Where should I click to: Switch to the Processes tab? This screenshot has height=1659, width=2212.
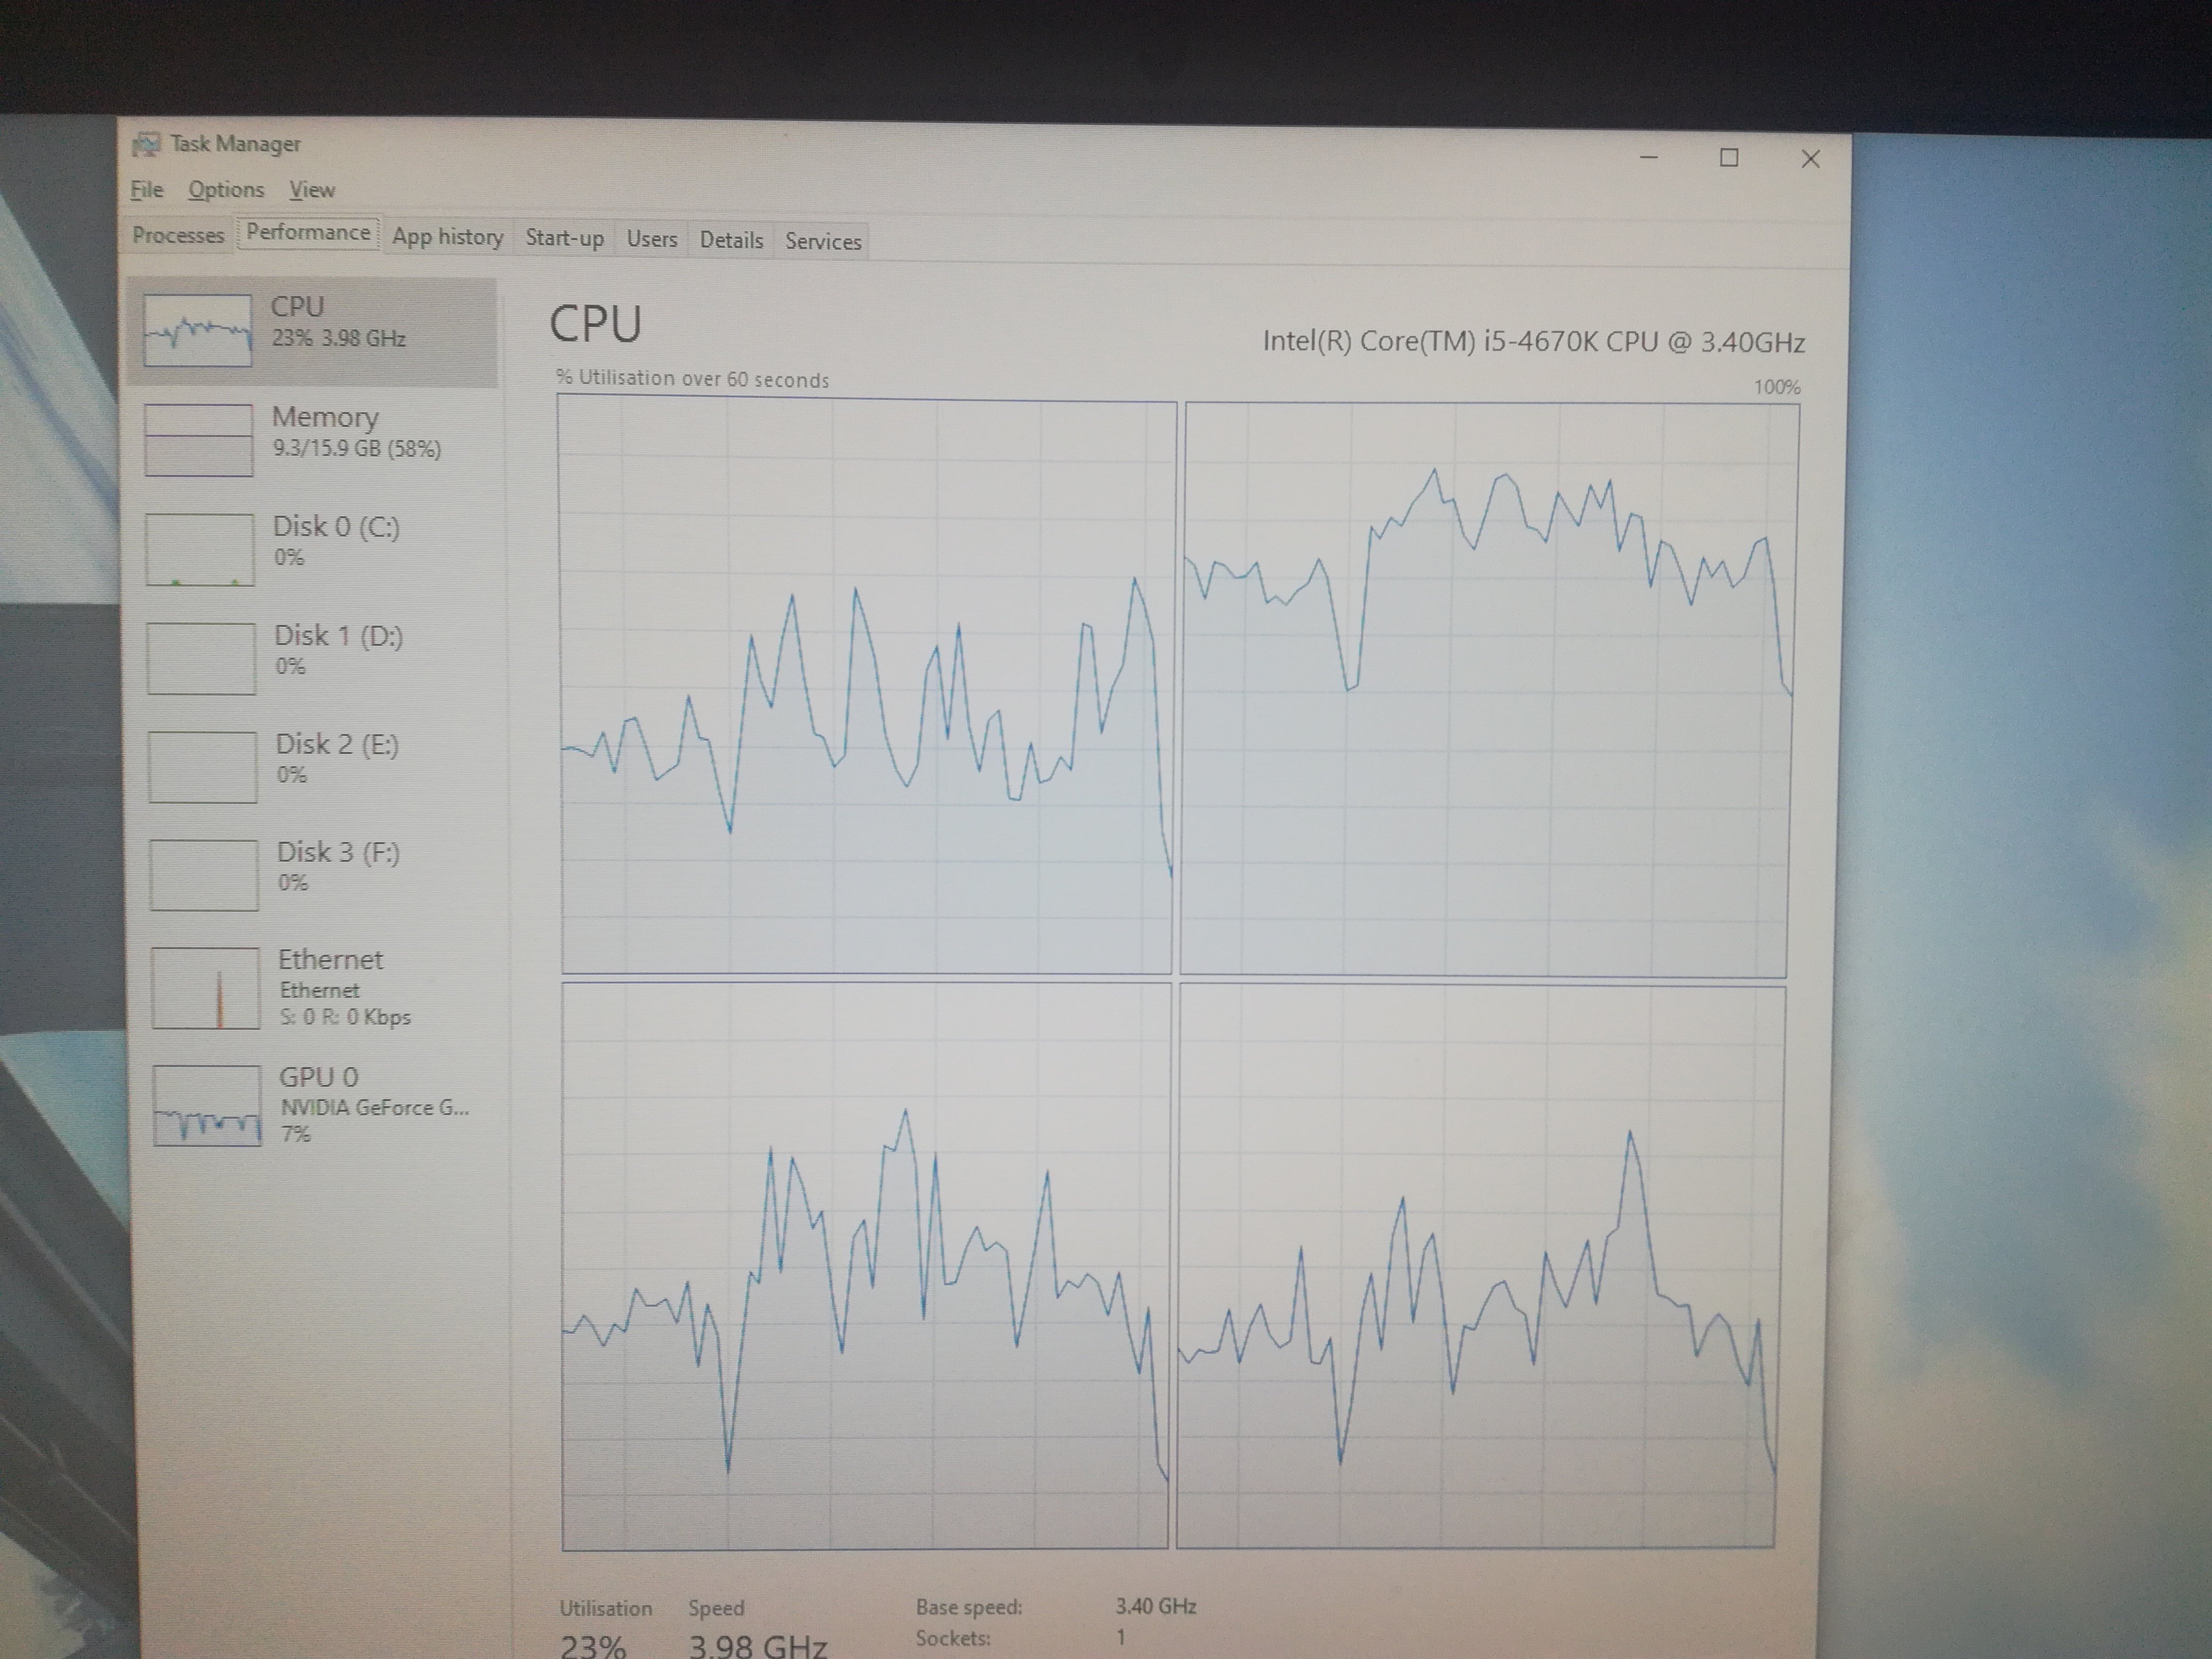pyautogui.click(x=178, y=235)
